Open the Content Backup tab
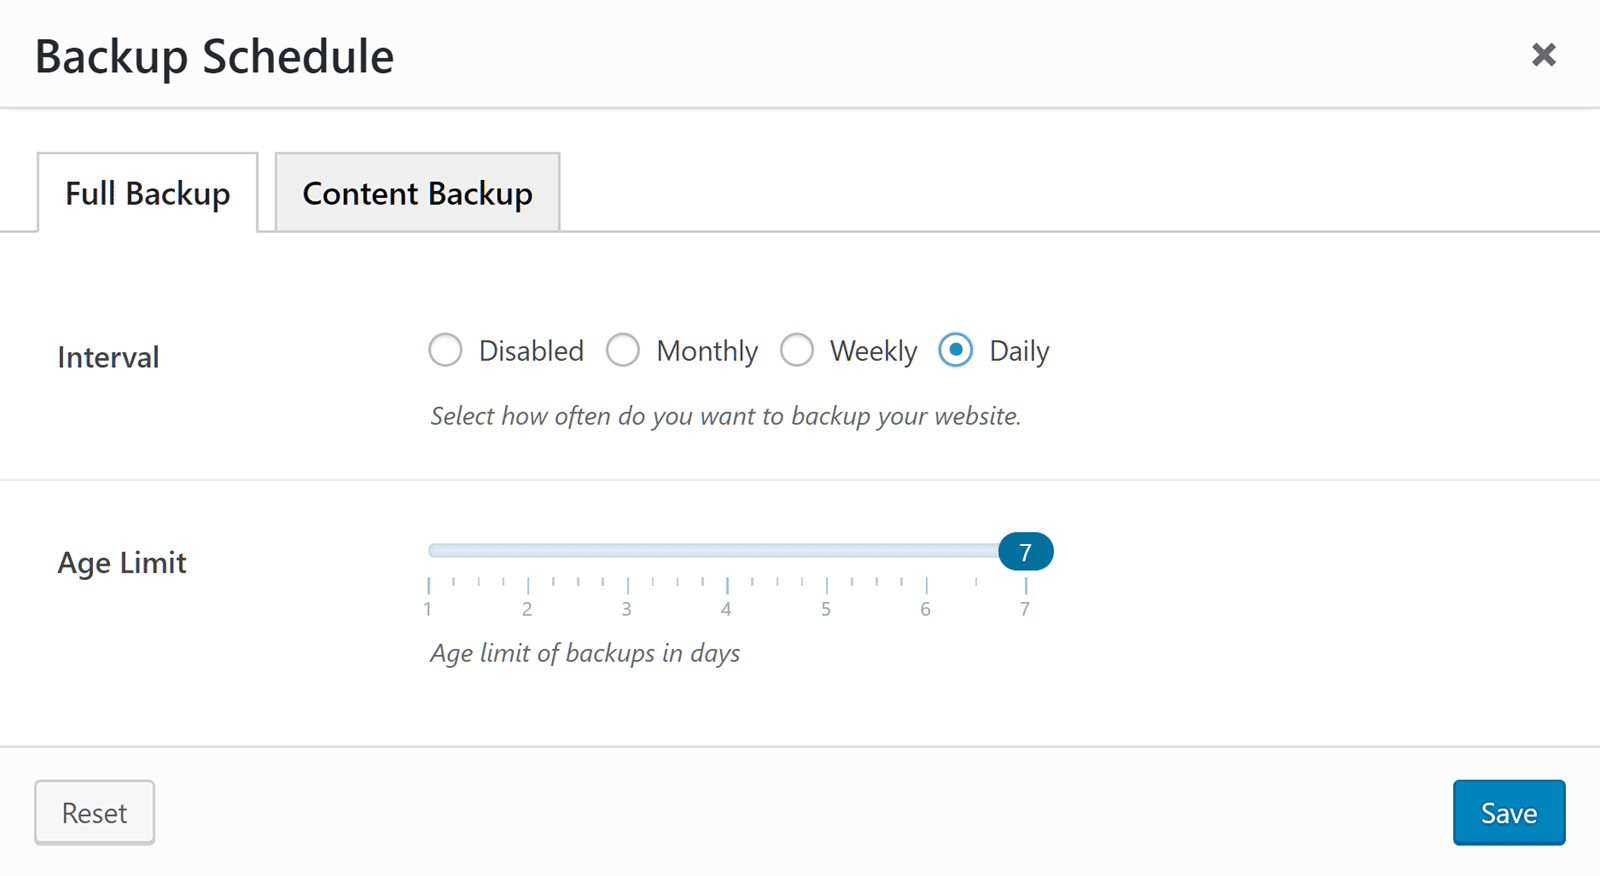This screenshot has width=1600, height=876. click(417, 193)
